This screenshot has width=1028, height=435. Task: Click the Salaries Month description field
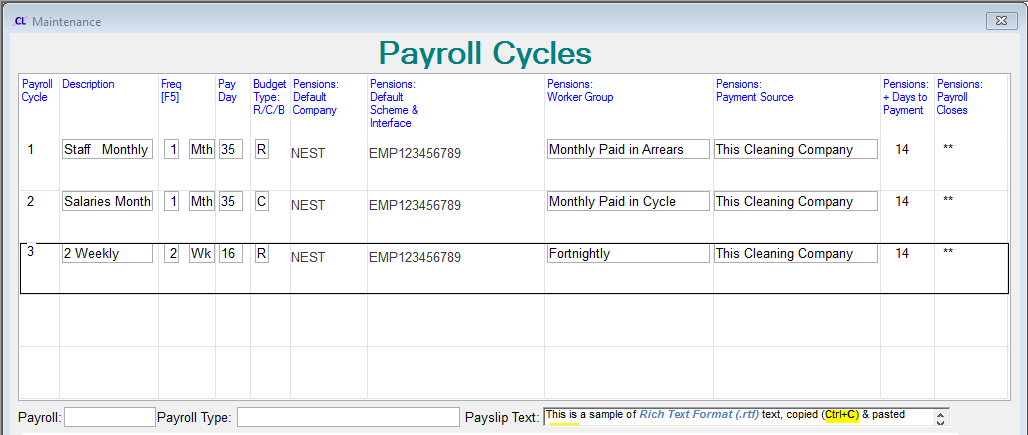pyautogui.click(x=107, y=201)
